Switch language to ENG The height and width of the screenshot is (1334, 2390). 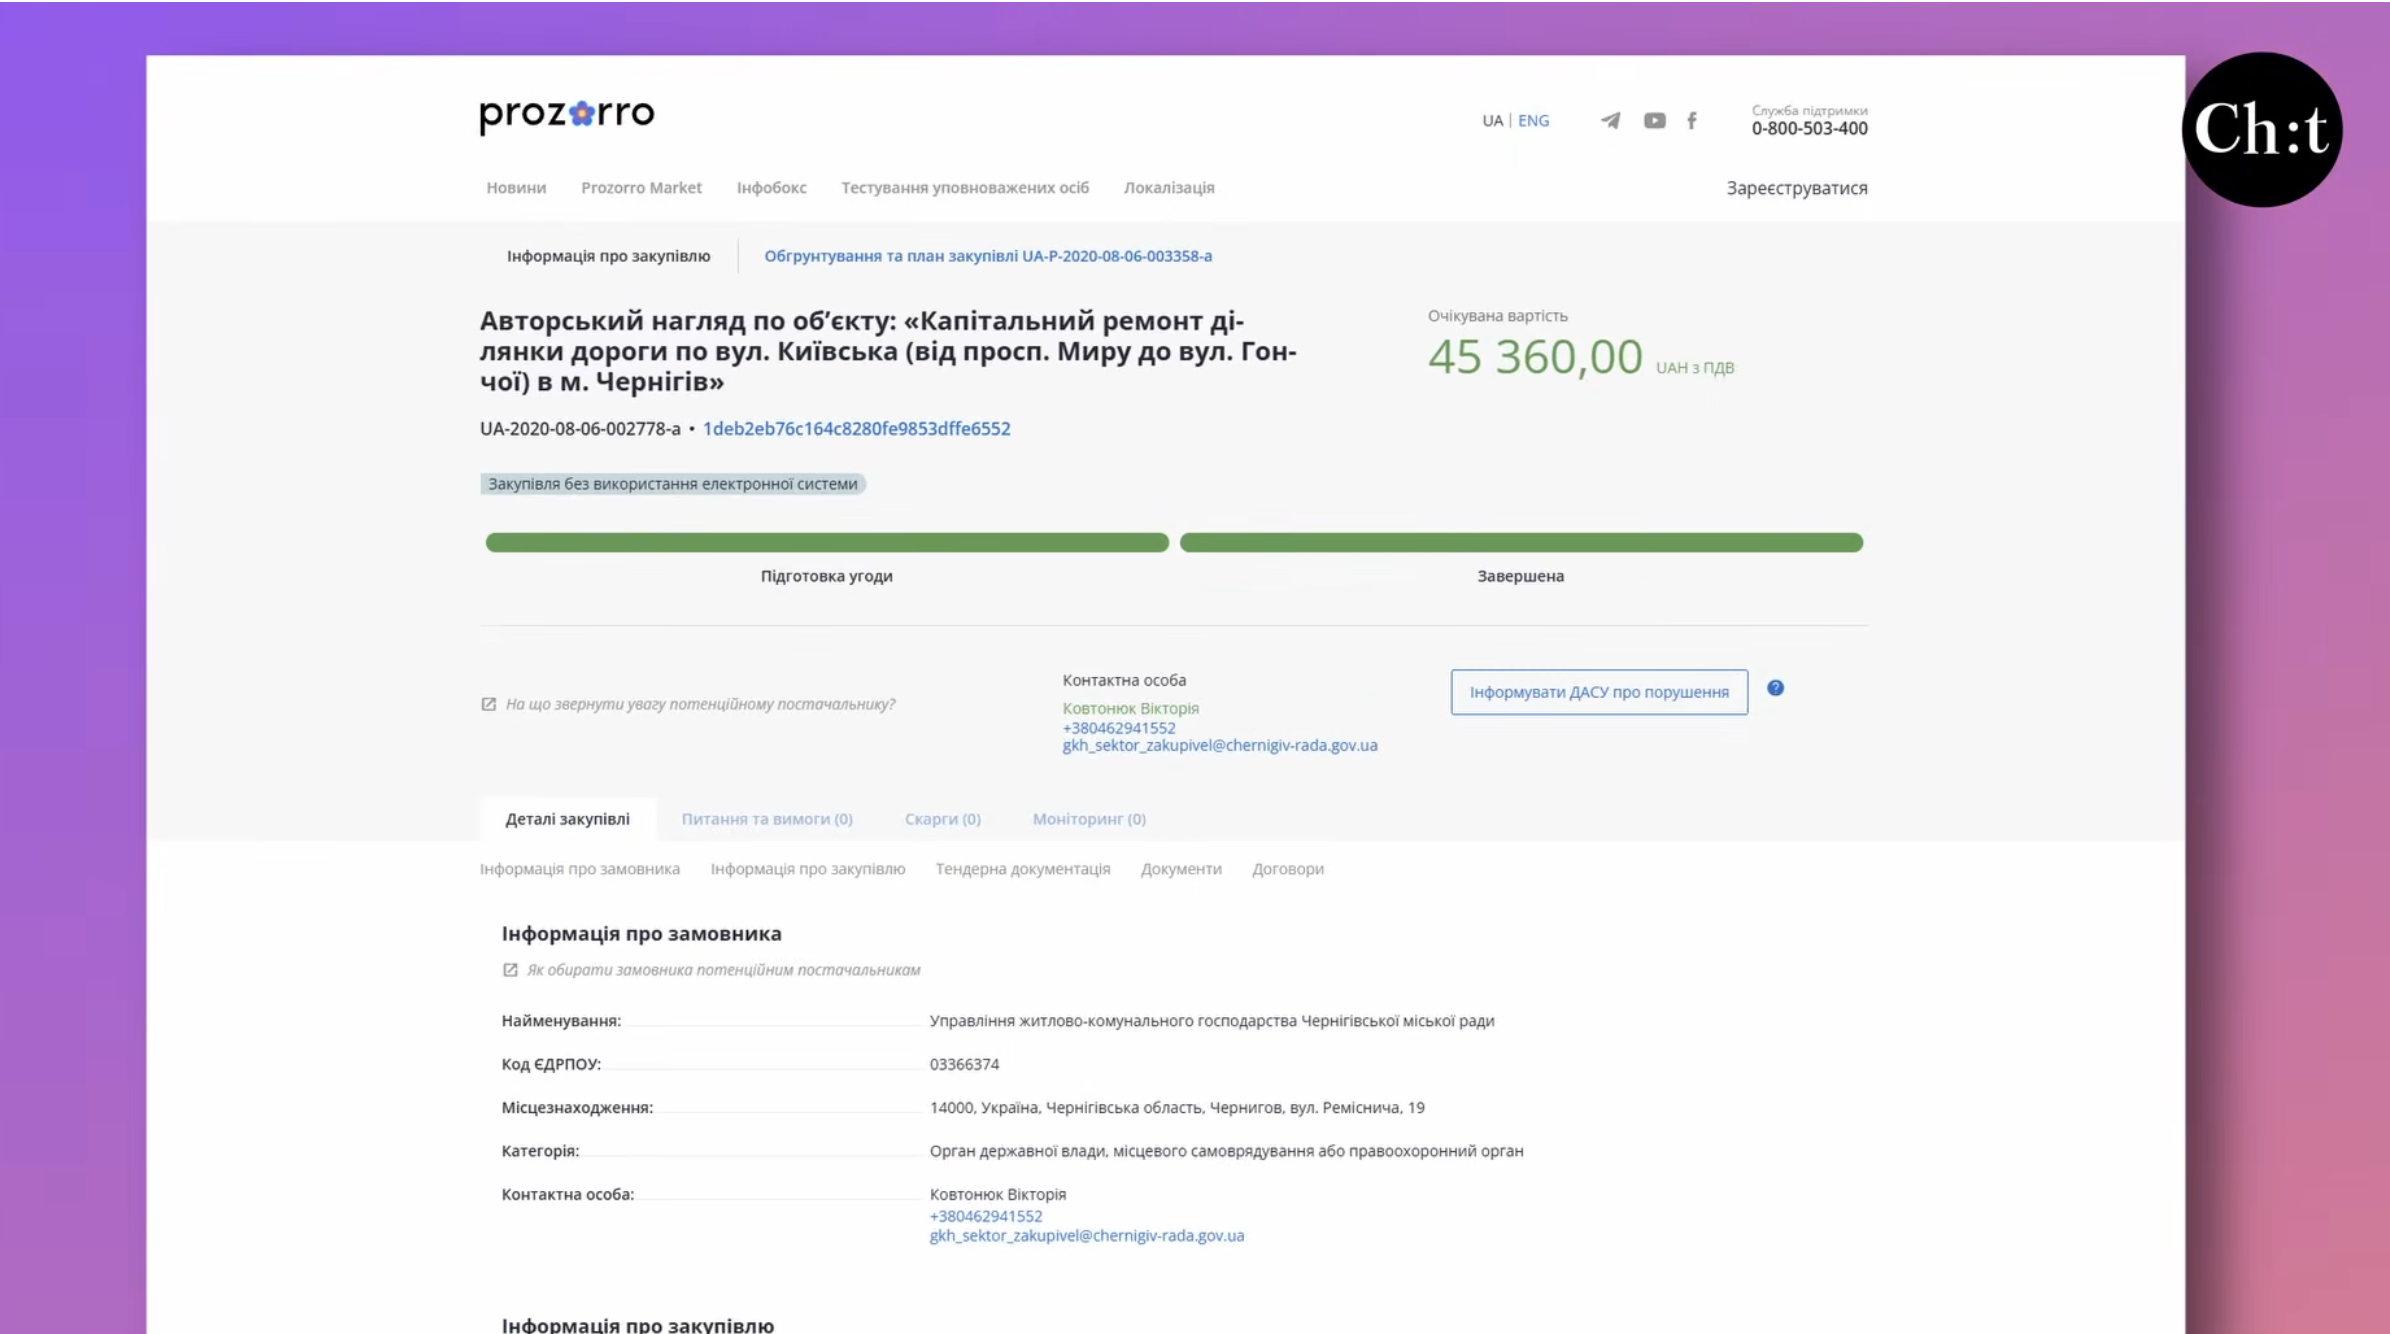click(1533, 121)
